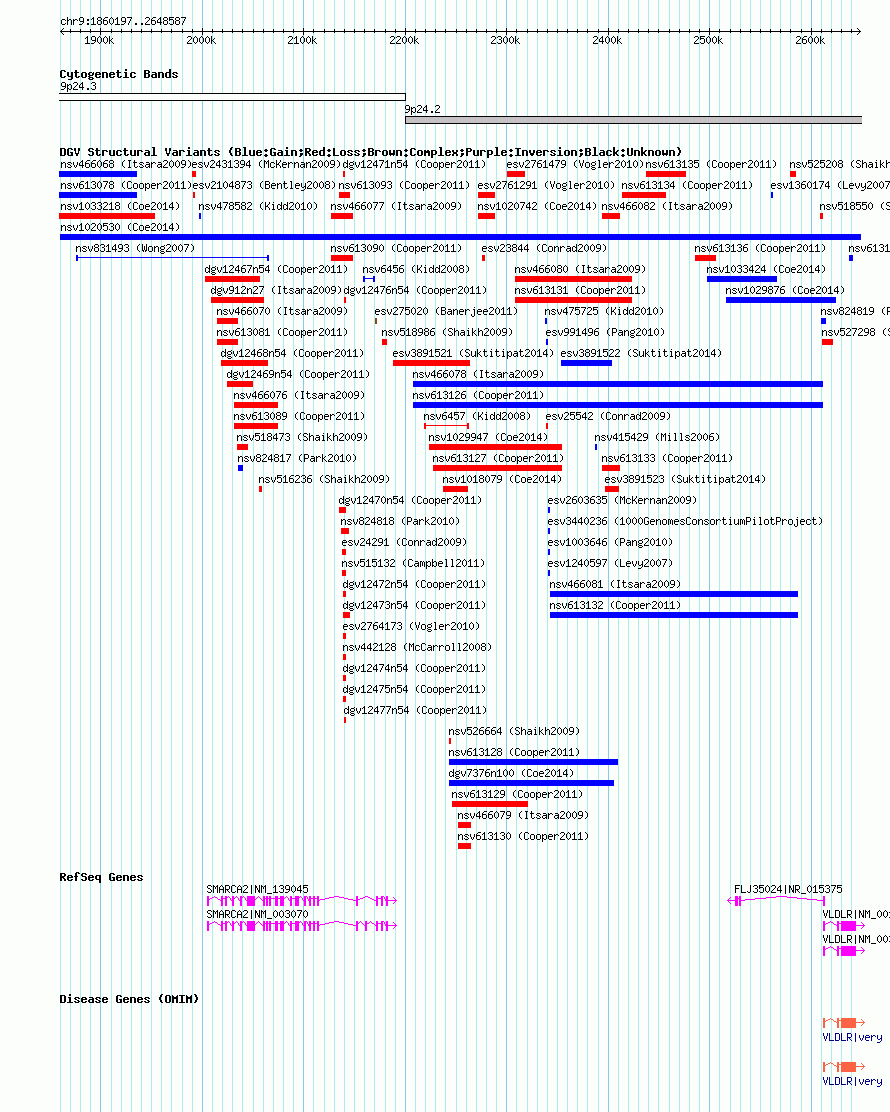Open variant nsv466081 (Itsara2009)
890x1112 pixels.
click(616, 584)
